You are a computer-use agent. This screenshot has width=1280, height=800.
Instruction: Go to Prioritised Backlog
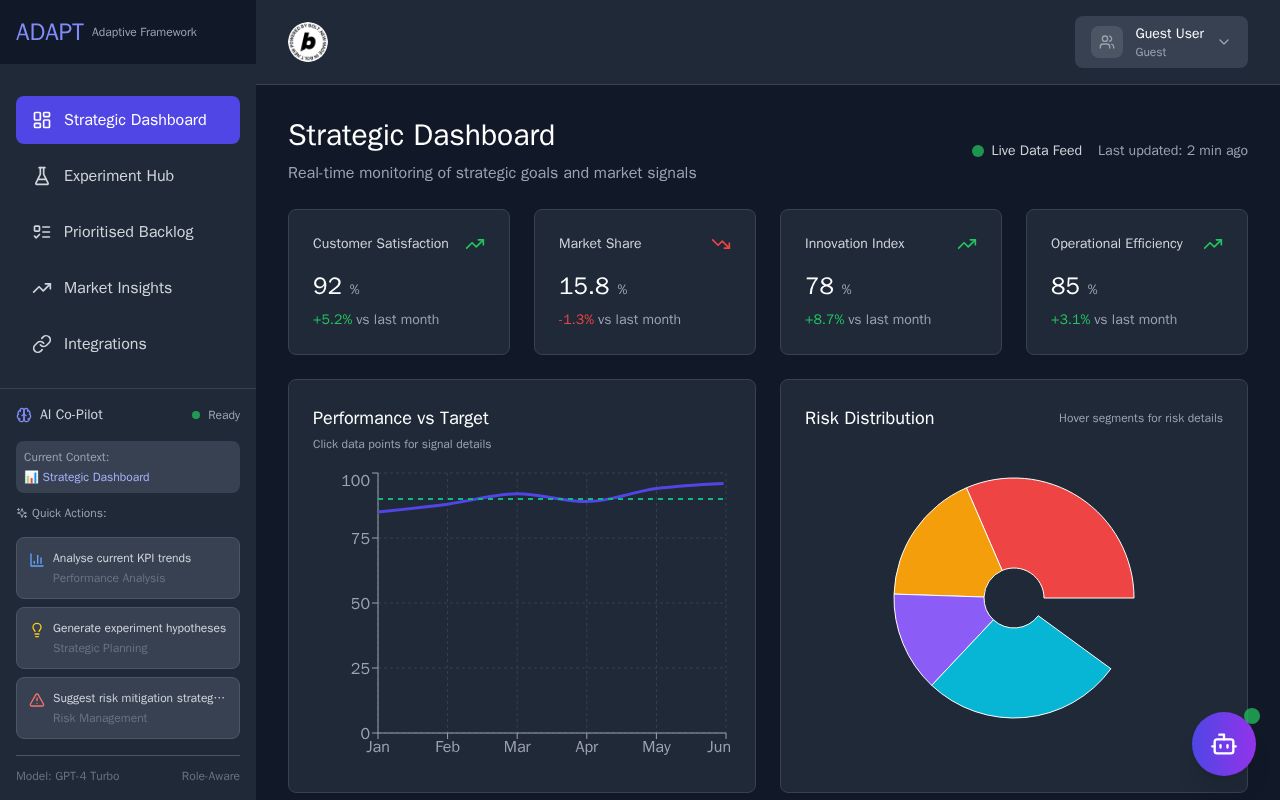pos(128,232)
